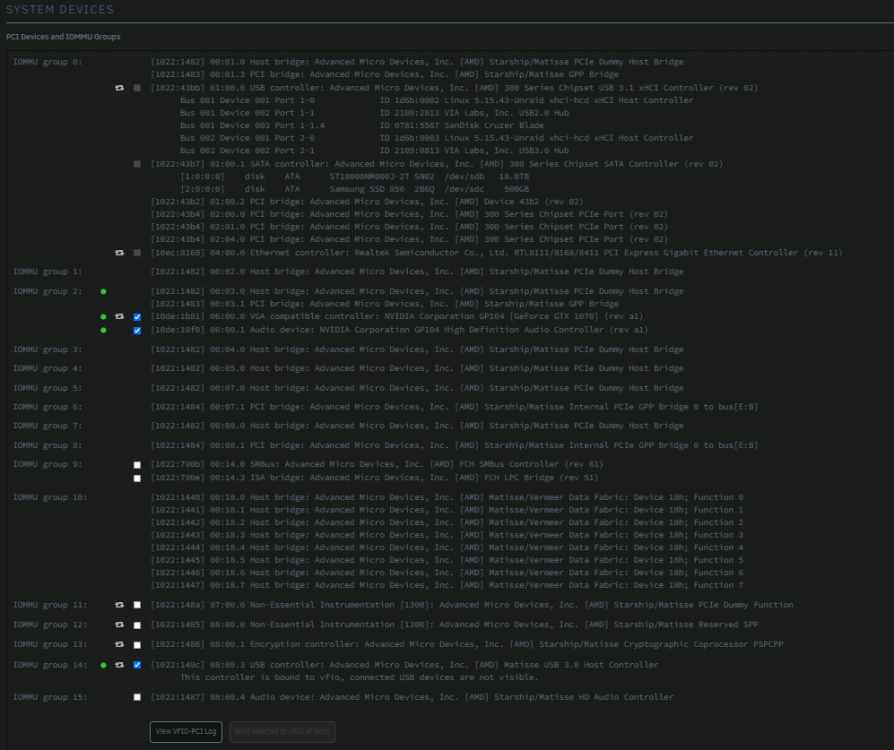This screenshot has width=894, height=750.
Task: Click green dot on 06:00.0 VGA controller row
Action: click(x=103, y=317)
